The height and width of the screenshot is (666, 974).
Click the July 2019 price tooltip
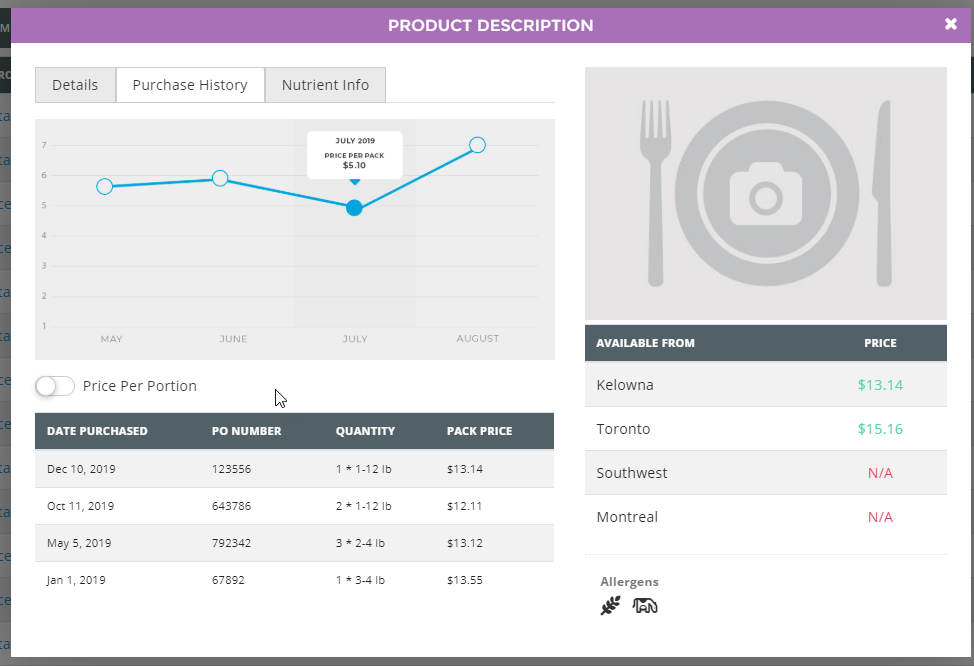tap(355, 155)
